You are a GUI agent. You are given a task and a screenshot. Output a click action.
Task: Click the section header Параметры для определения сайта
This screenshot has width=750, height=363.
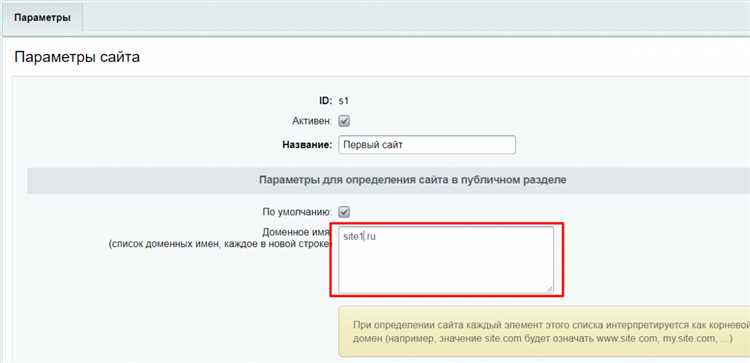(x=413, y=180)
